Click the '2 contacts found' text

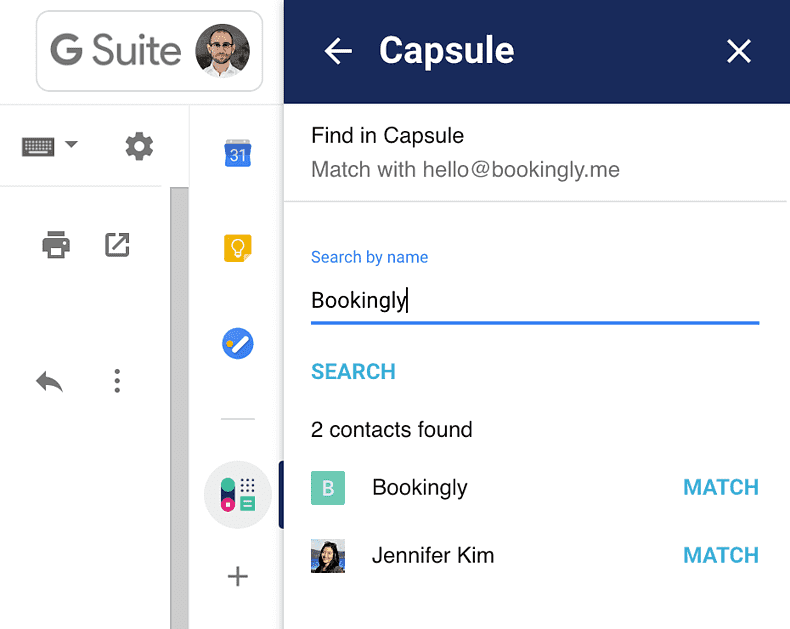coord(391,430)
